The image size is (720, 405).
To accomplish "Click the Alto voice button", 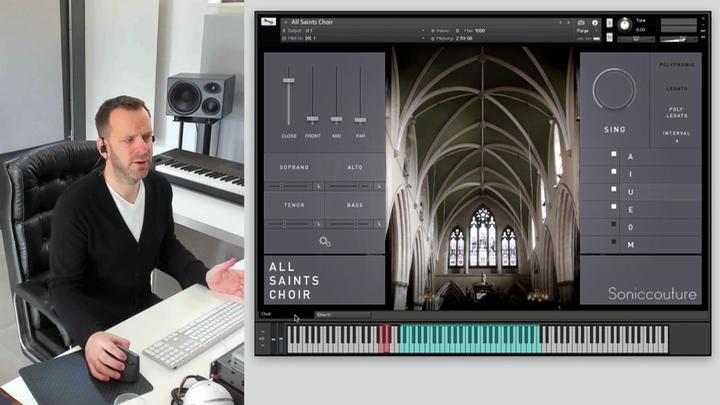I will click(x=355, y=167).
